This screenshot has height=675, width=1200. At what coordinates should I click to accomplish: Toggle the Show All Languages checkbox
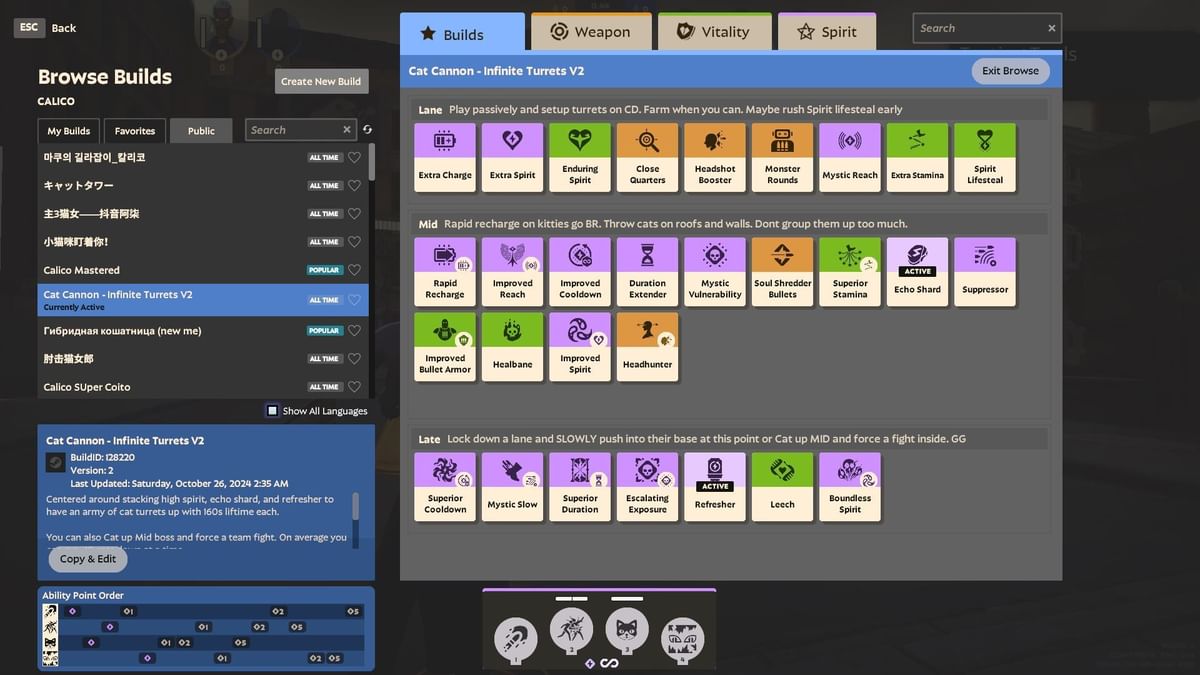[x=272, y=411]
